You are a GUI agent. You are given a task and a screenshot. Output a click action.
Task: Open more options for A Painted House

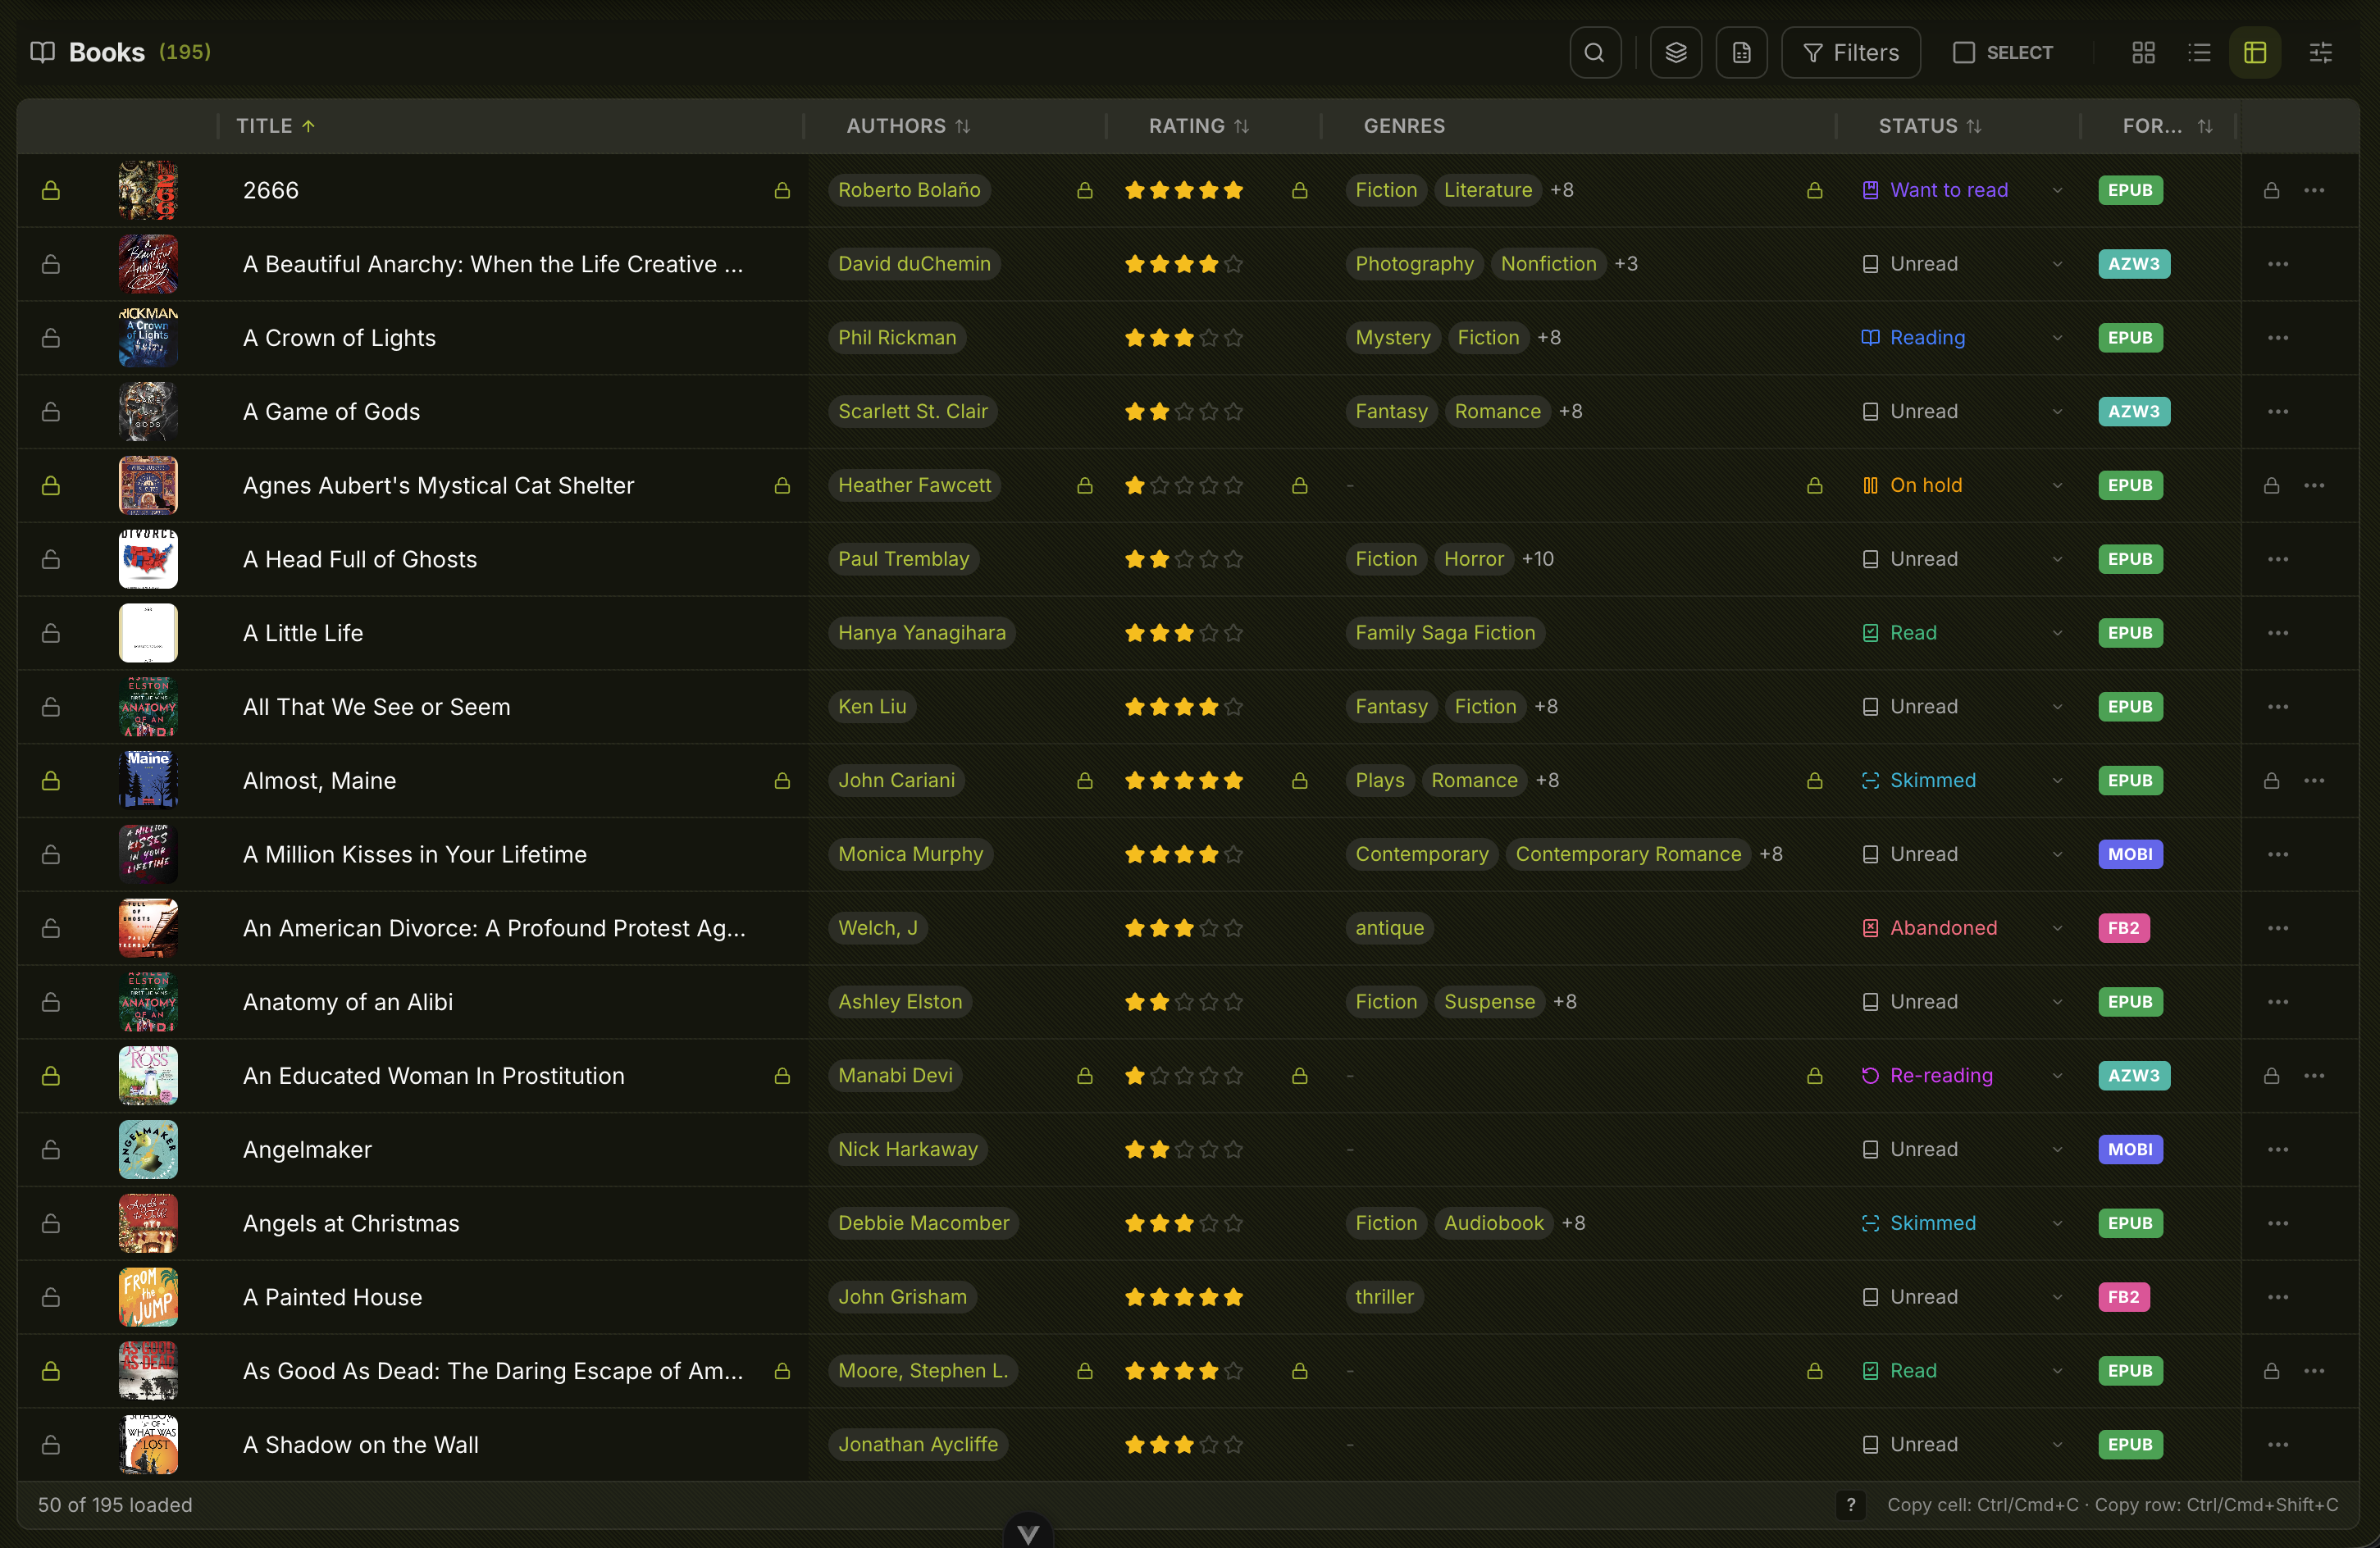pyautogui.click(x=2278, y=1297)
